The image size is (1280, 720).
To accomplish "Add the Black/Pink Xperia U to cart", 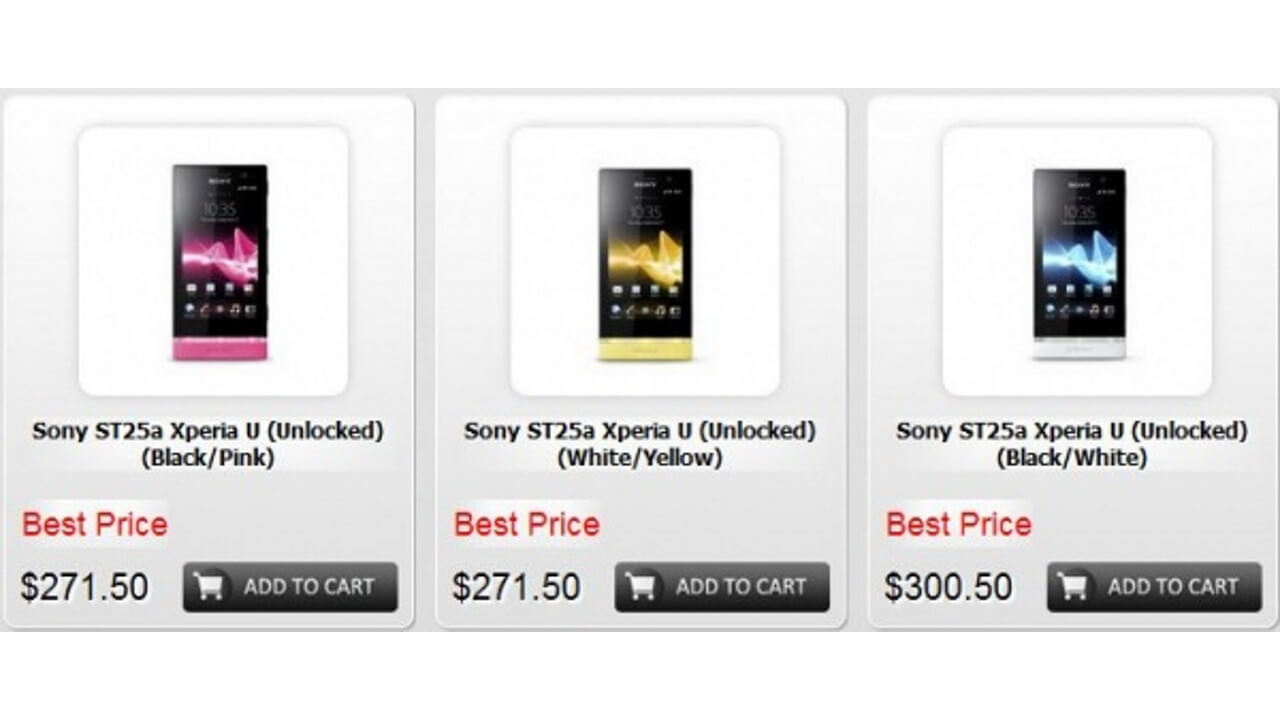I will click(x=290, y=587).
